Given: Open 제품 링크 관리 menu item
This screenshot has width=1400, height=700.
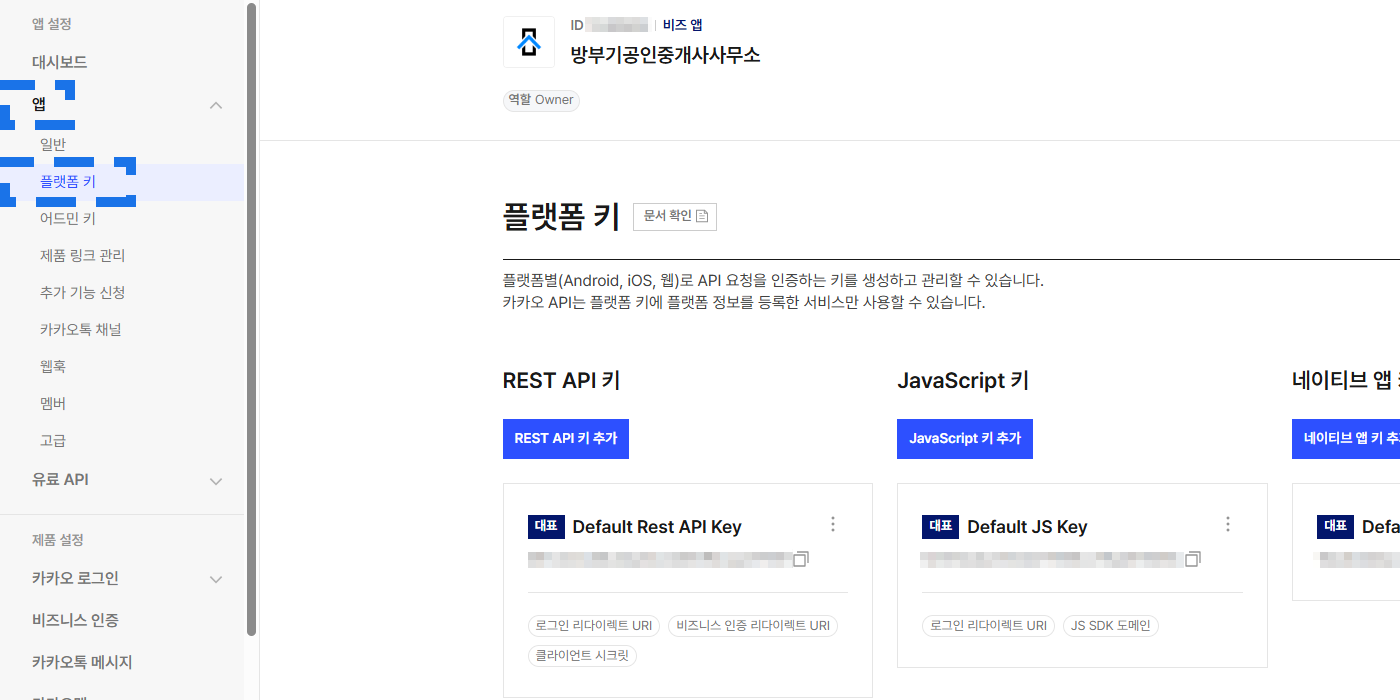Looking at the screenshot, I should [83, 256].
